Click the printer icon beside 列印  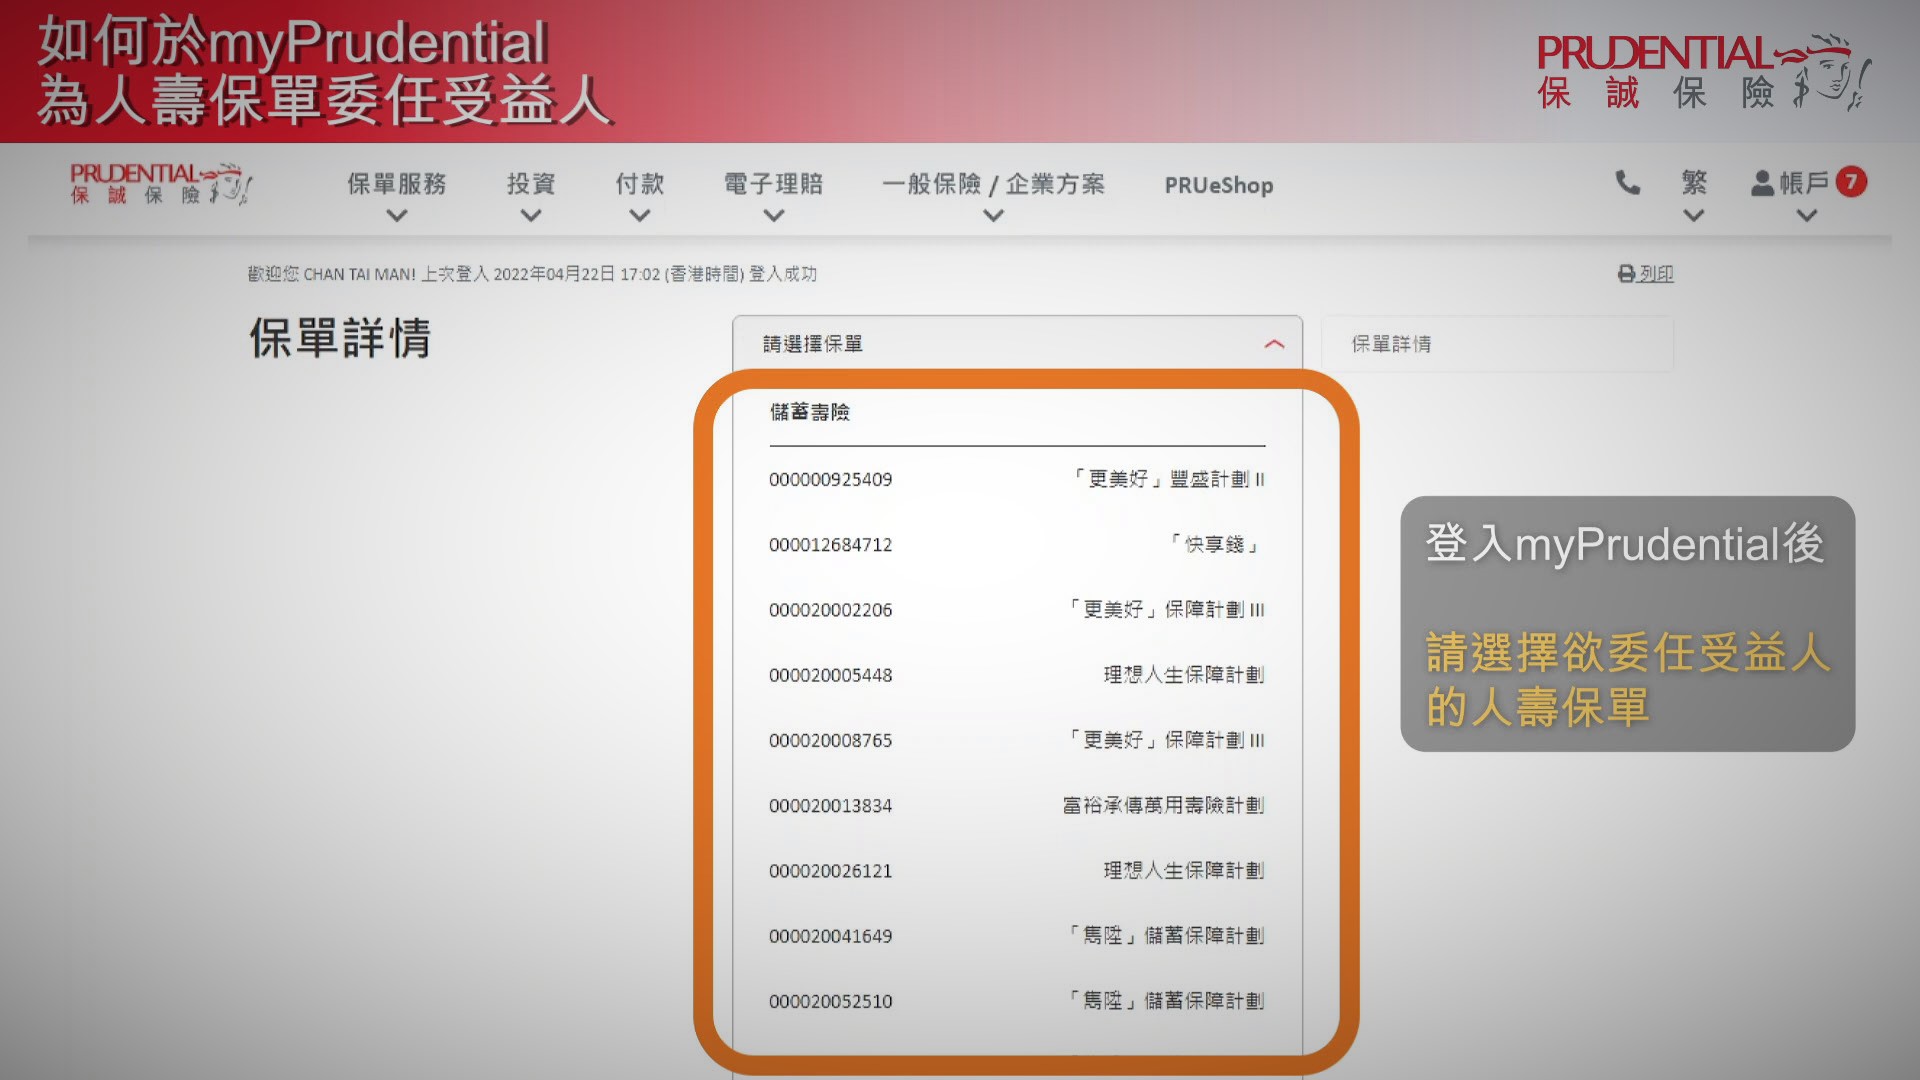(x=1626, y=274)
